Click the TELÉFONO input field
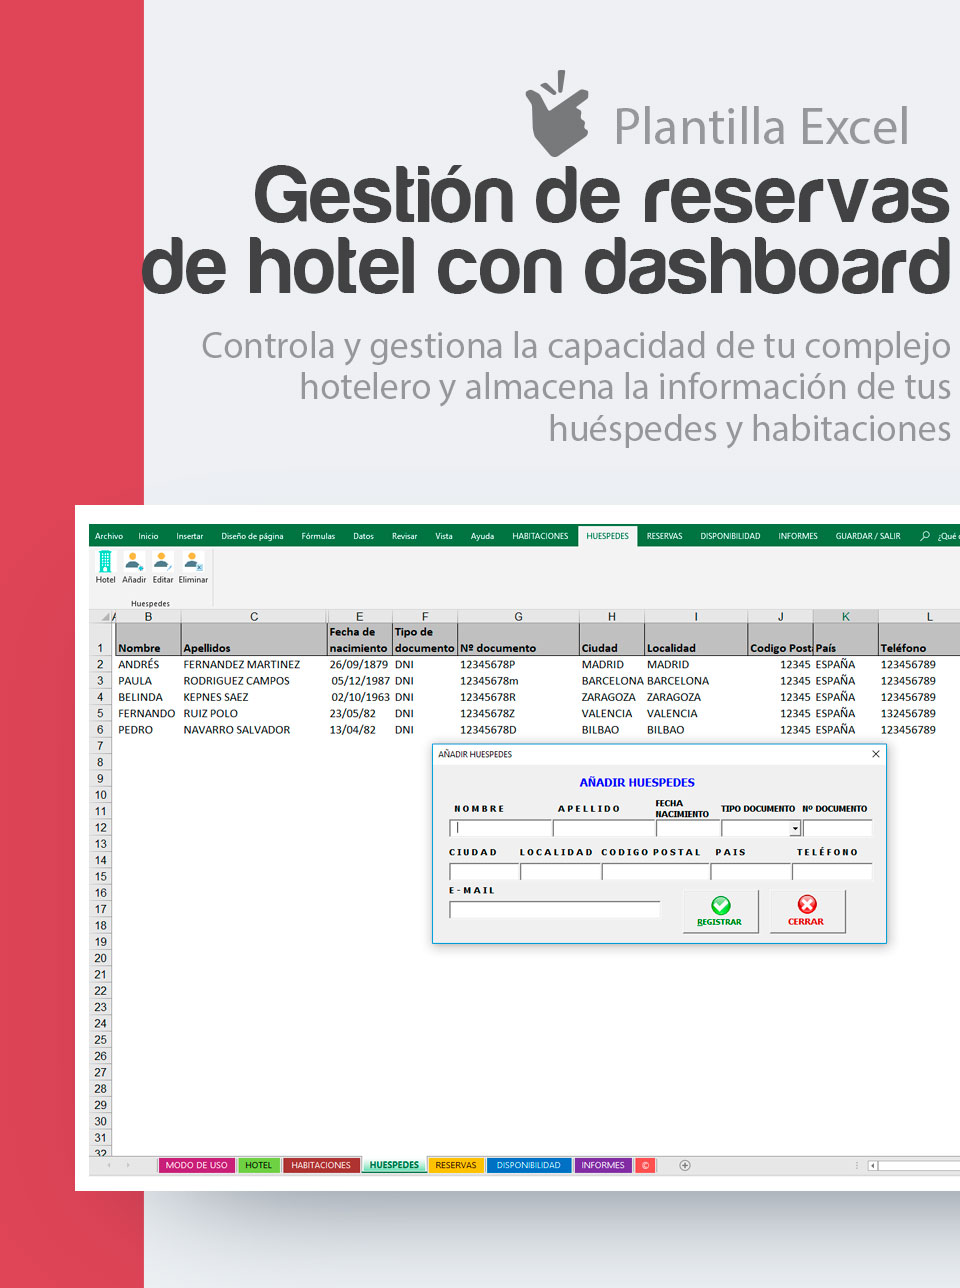Image resolution: width=960 pixels, height=1288 pixels. (x=832, y=872)
